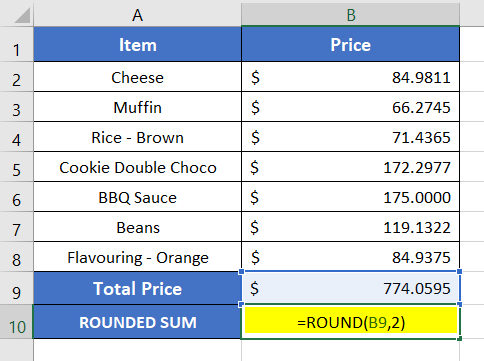The width and height of the screenshot is (484, 361).
Task: Select column A header
Action: pos(137,15)
